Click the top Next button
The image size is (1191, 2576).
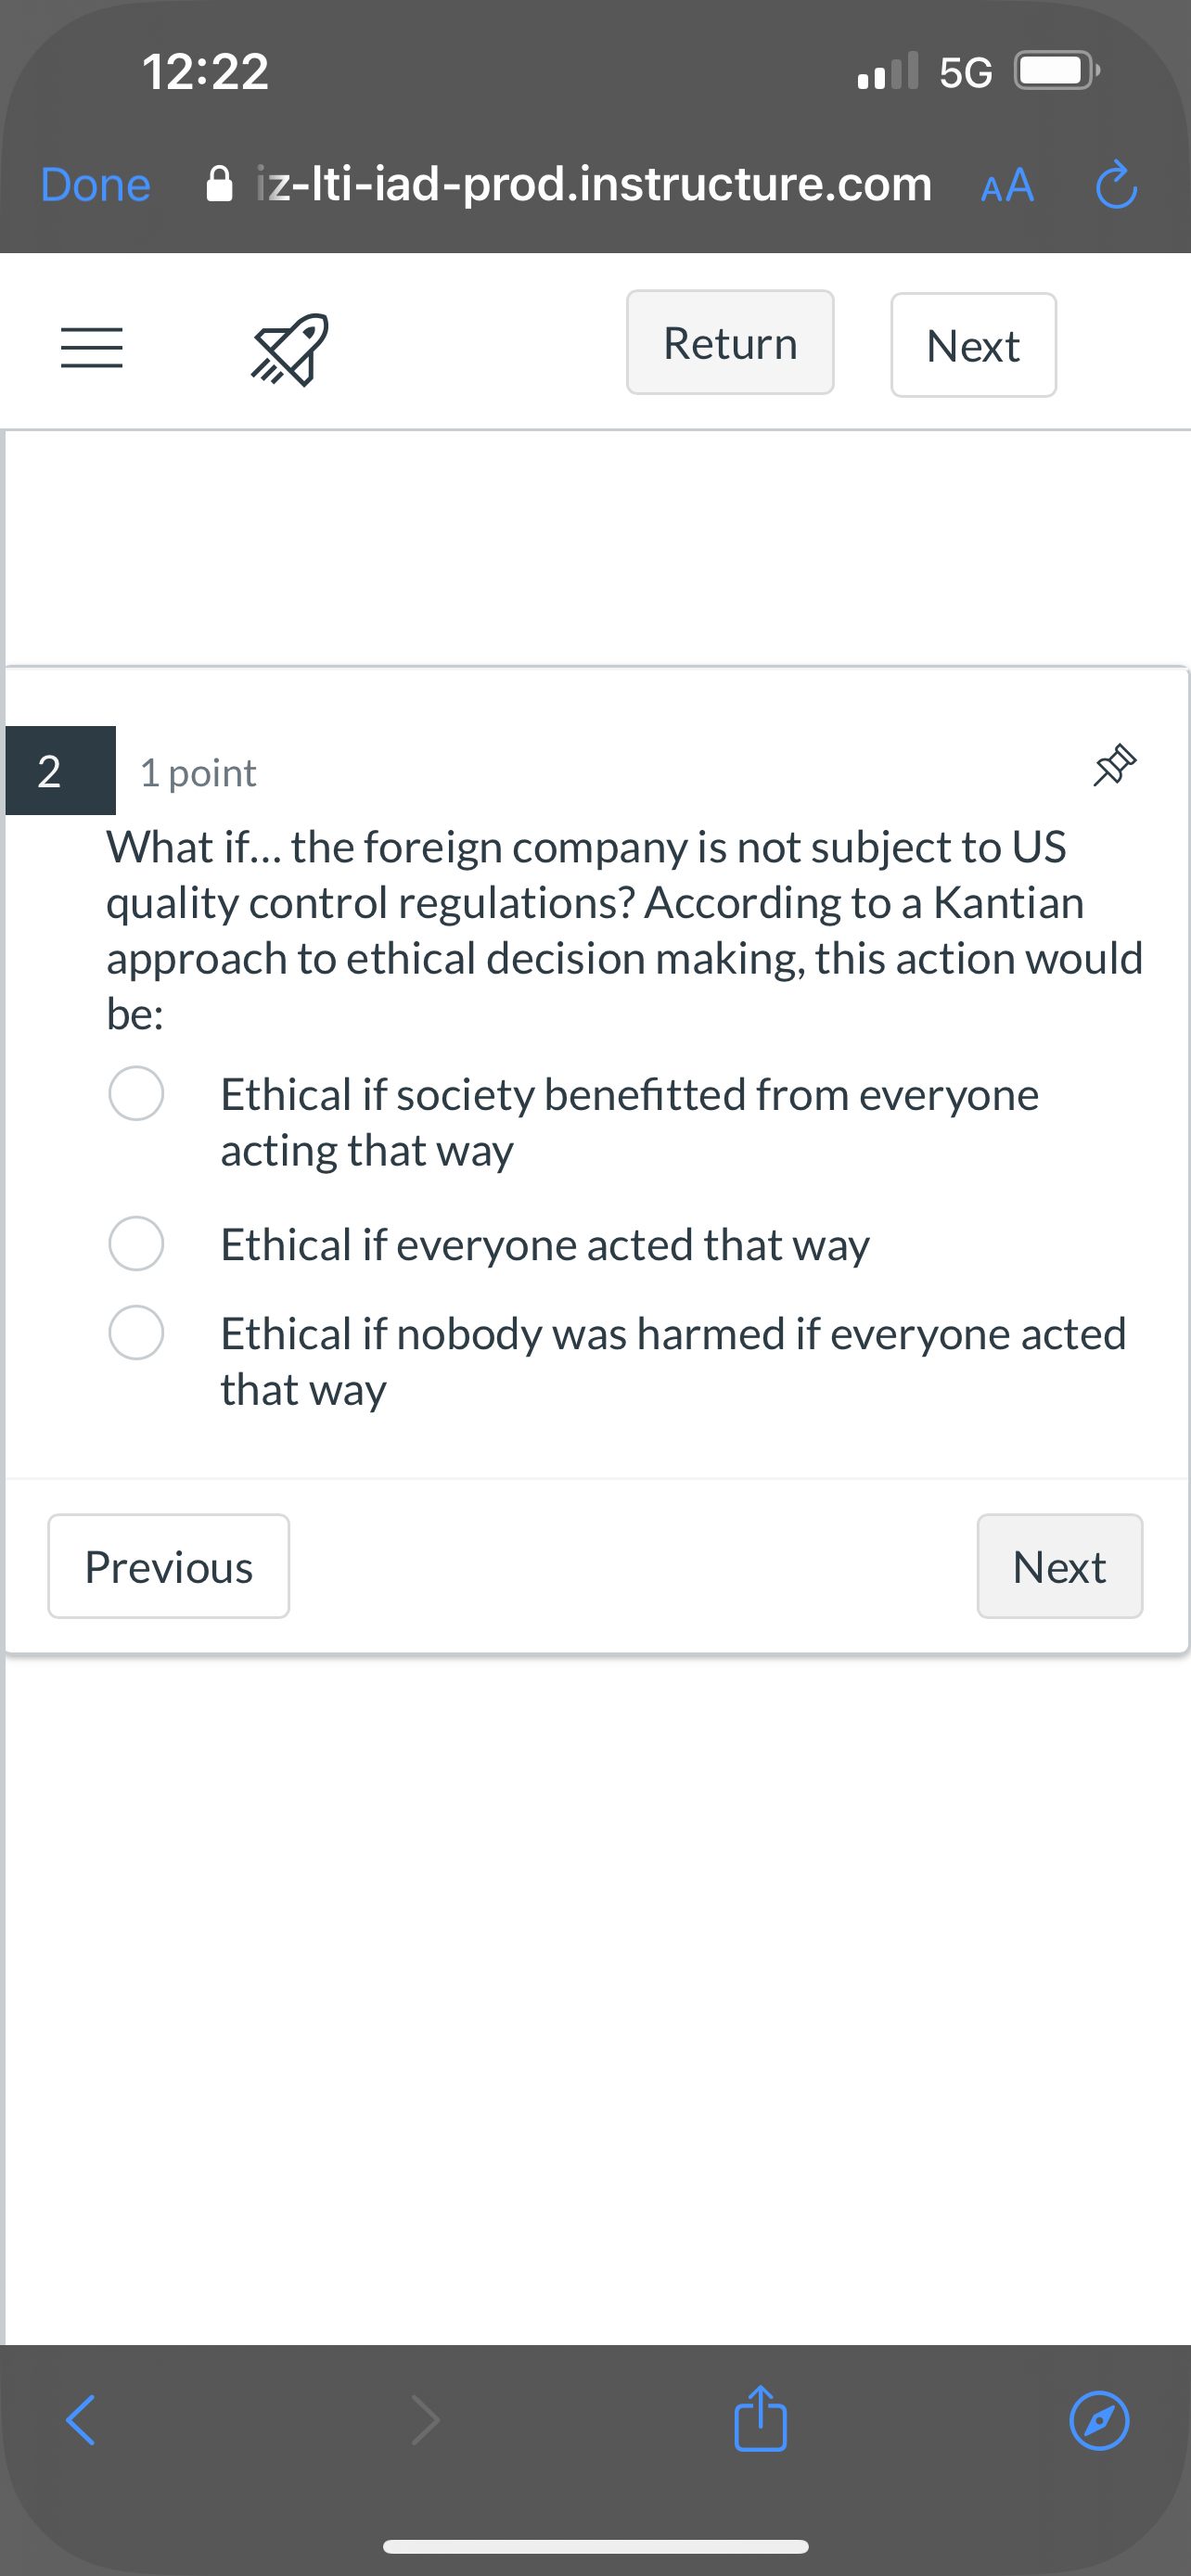[x=973, y=345]
